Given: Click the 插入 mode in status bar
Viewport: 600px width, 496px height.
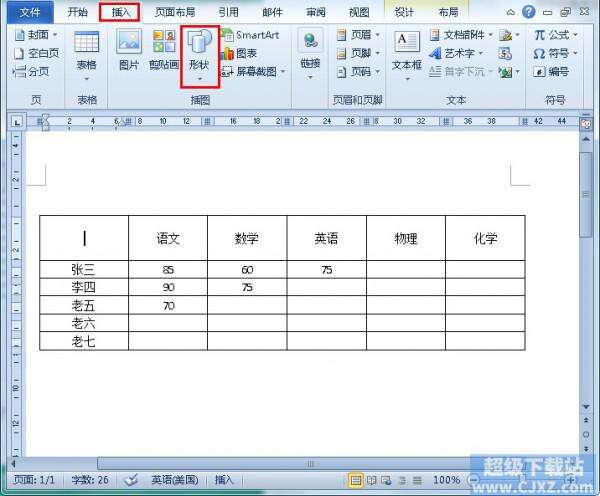Looking at the screenshot, I should 224,480.
